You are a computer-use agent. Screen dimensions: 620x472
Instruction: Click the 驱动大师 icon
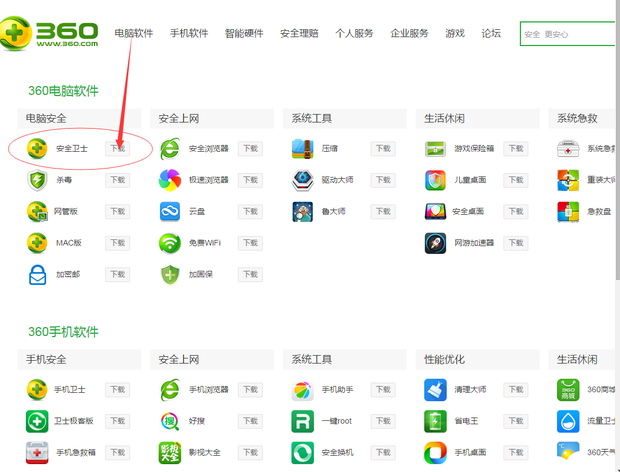[303, 180]
